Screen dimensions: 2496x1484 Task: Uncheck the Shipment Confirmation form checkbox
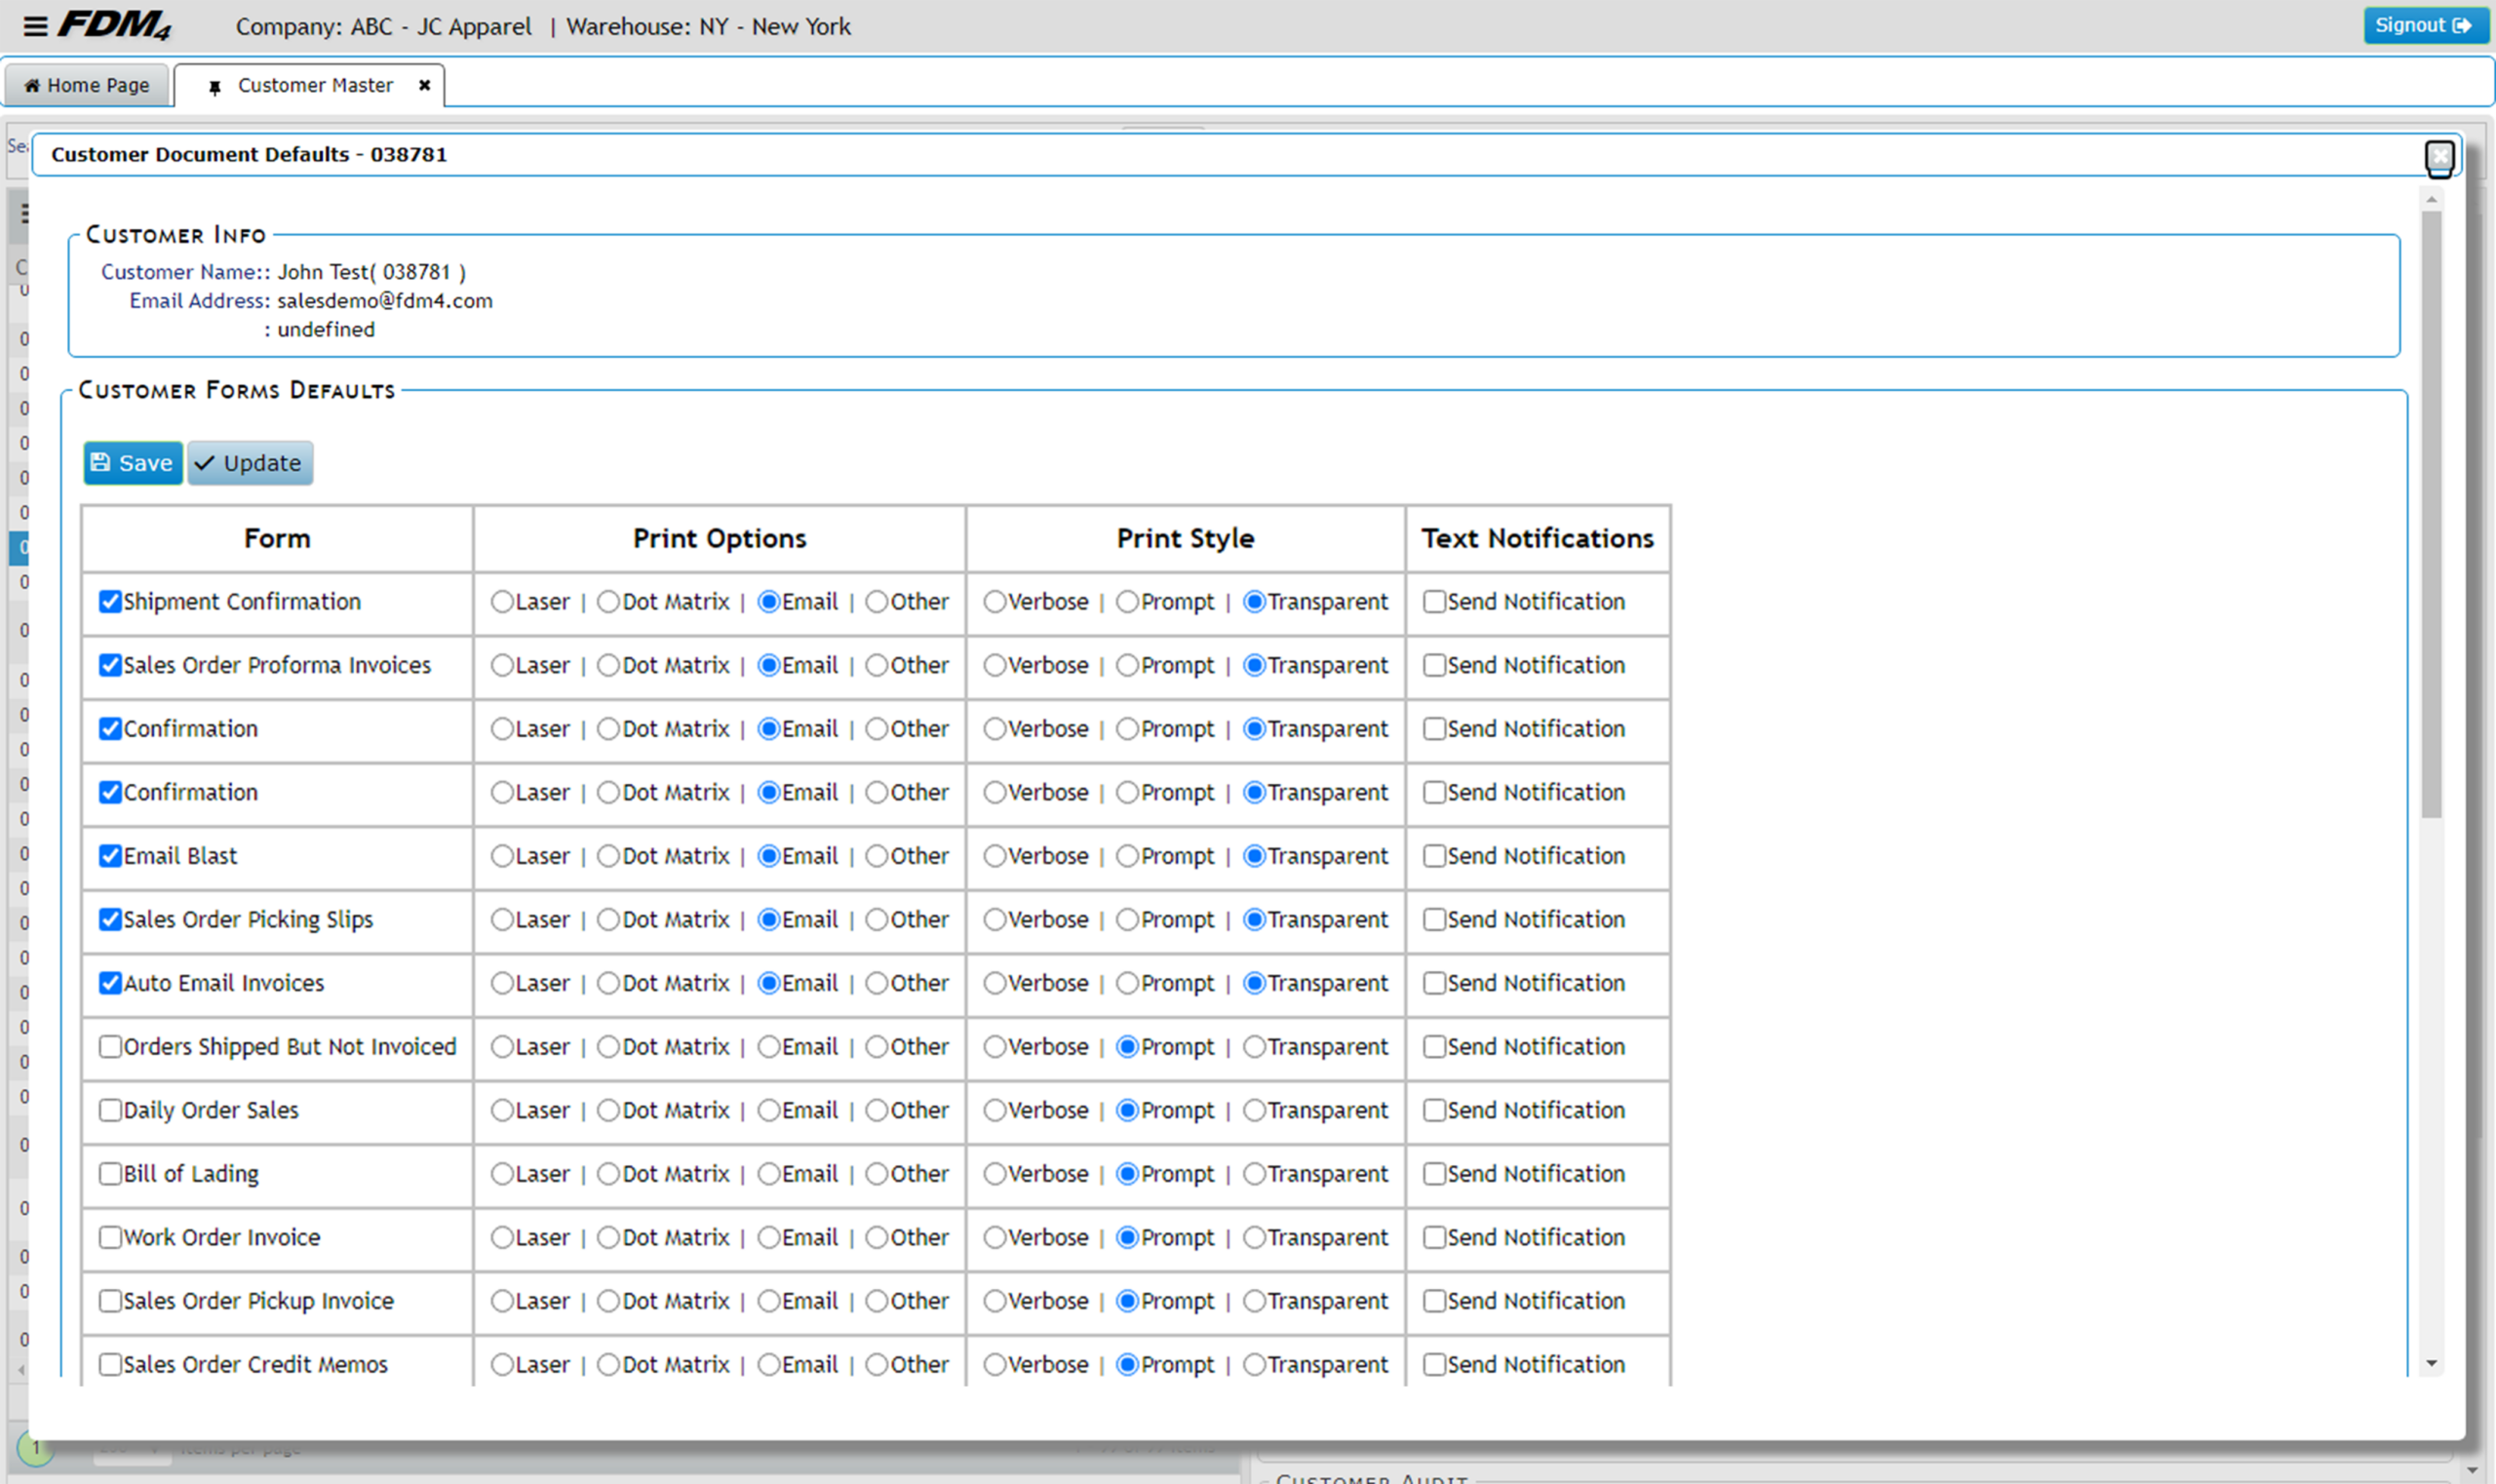(x=110, y=602)
